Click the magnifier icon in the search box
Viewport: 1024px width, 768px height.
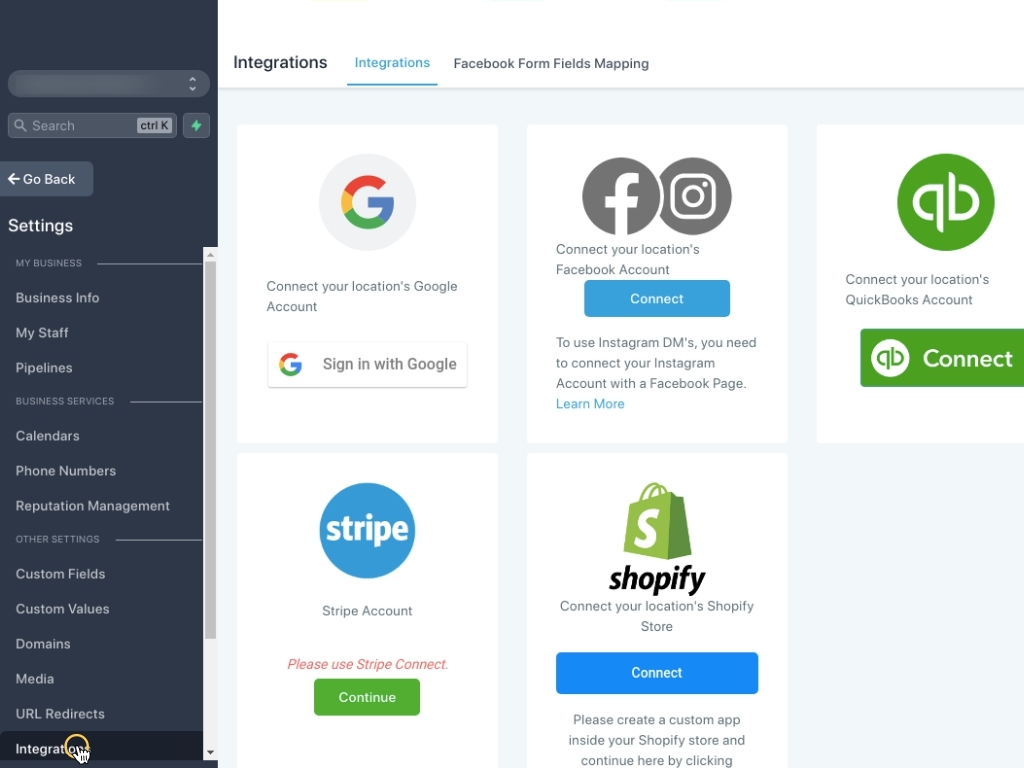click(20, 125)
